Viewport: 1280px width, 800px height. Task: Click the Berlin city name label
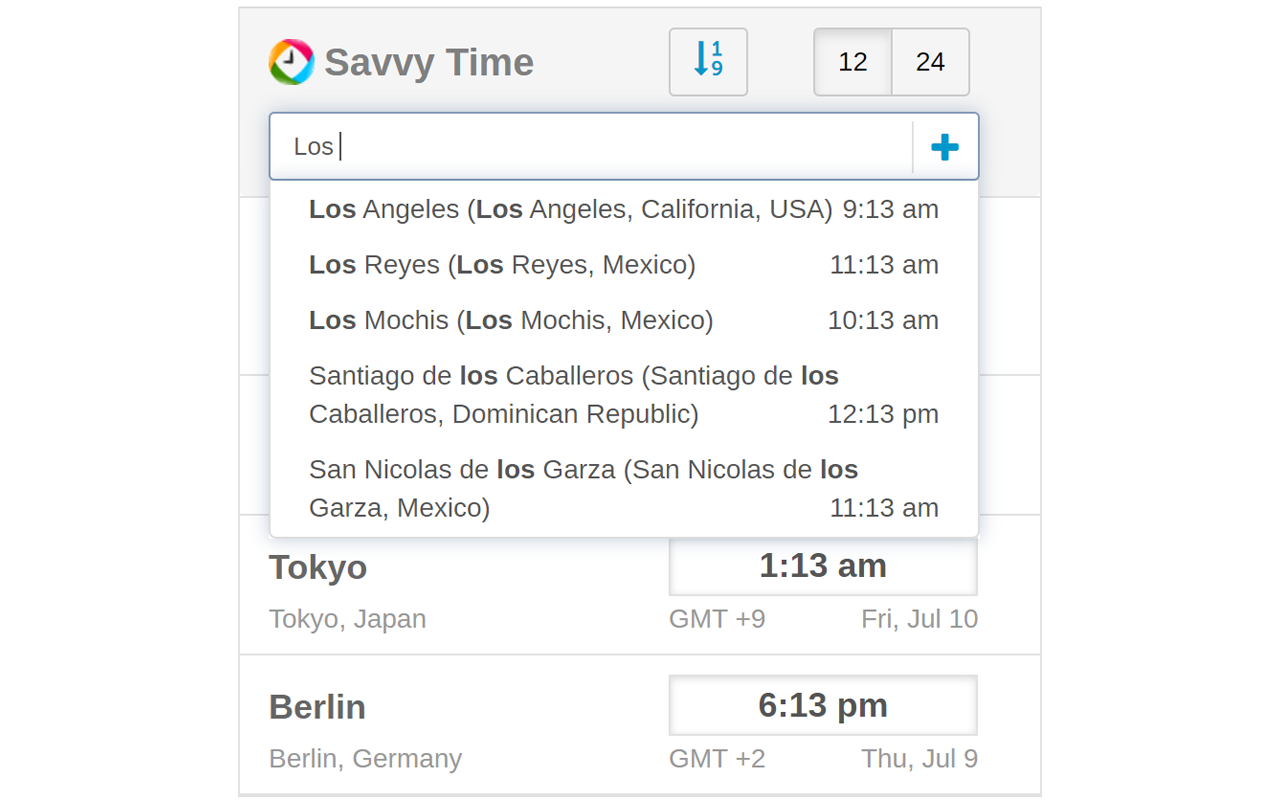click(x=317, y=707)
